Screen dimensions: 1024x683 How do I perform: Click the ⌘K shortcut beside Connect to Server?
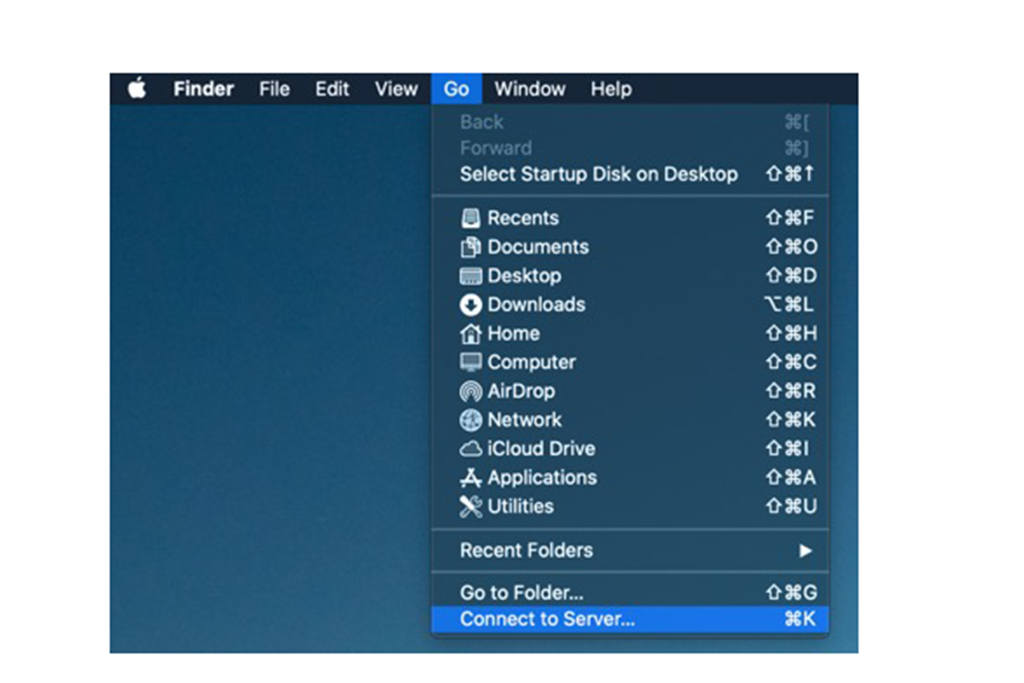pos(800,619)
